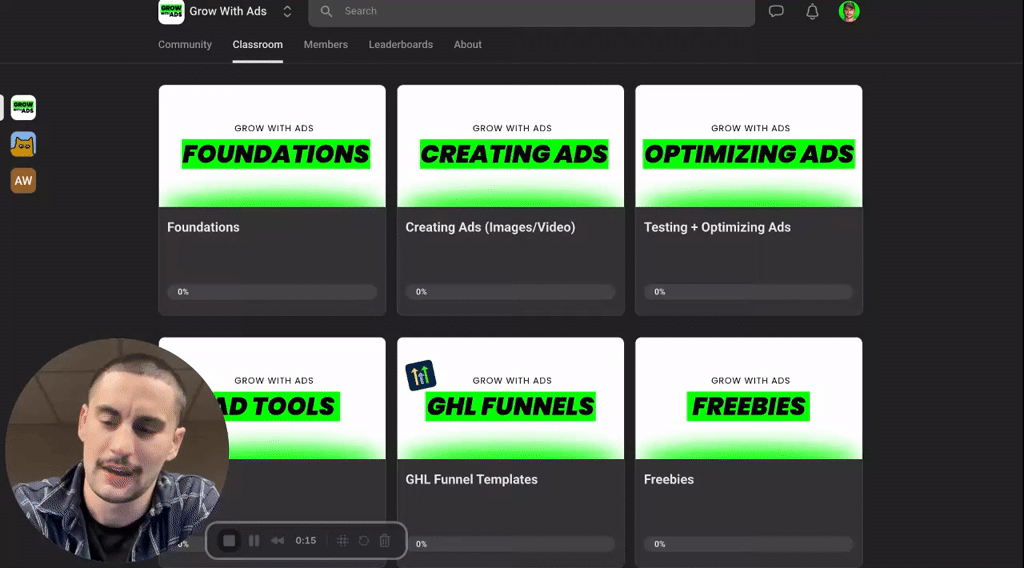Select the Classroom tab
1024x568 pixels.
[257, 44]
